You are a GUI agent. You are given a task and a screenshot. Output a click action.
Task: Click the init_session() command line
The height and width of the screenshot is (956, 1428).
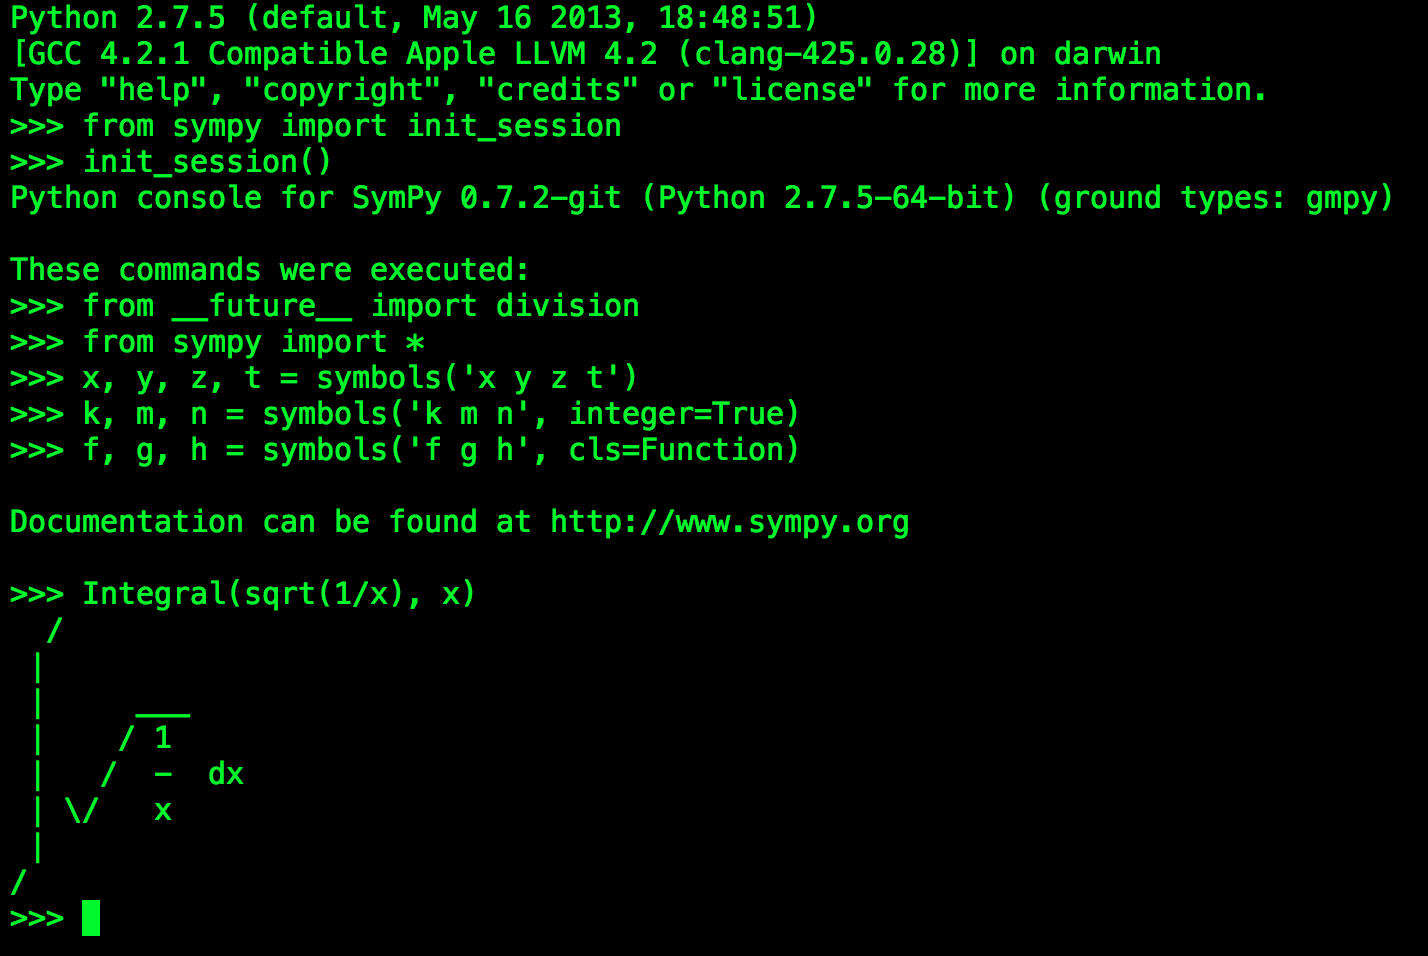tap(206, 162)
